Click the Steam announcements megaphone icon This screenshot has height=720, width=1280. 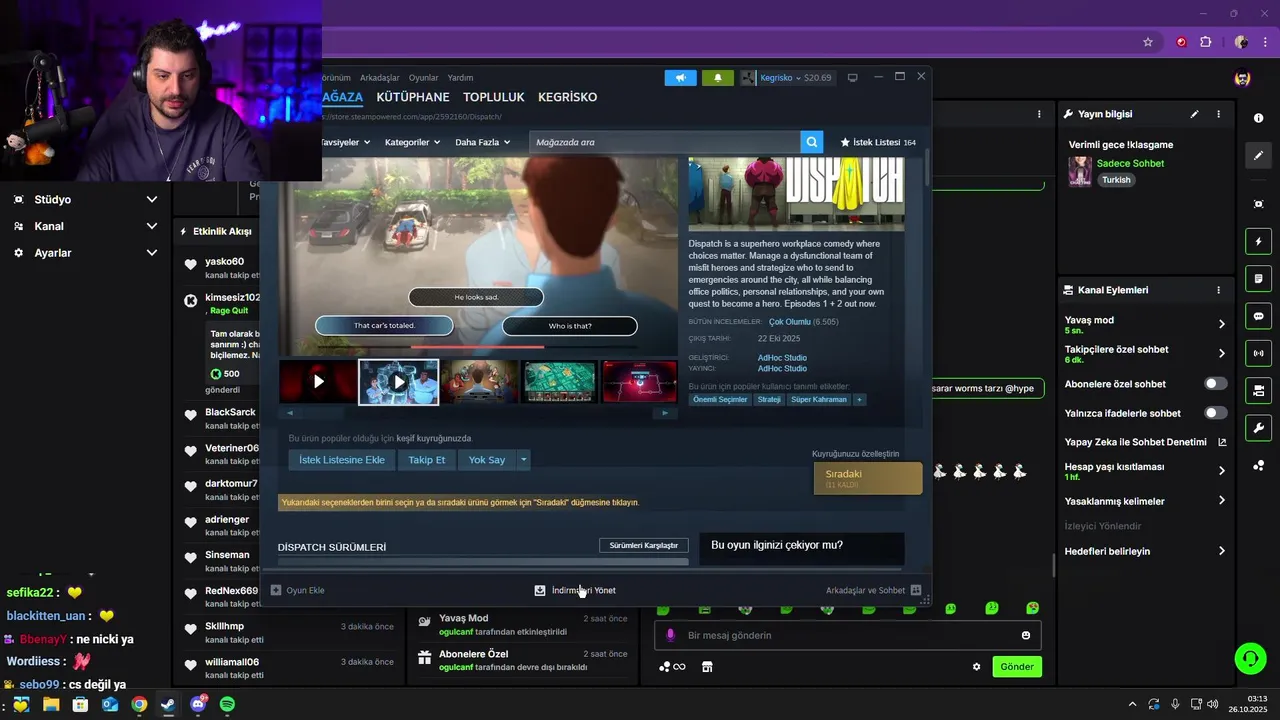(680, 77)
